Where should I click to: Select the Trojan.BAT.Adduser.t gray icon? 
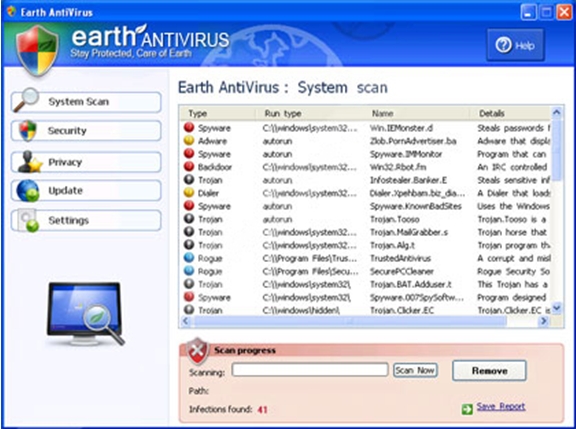[189, 284]
